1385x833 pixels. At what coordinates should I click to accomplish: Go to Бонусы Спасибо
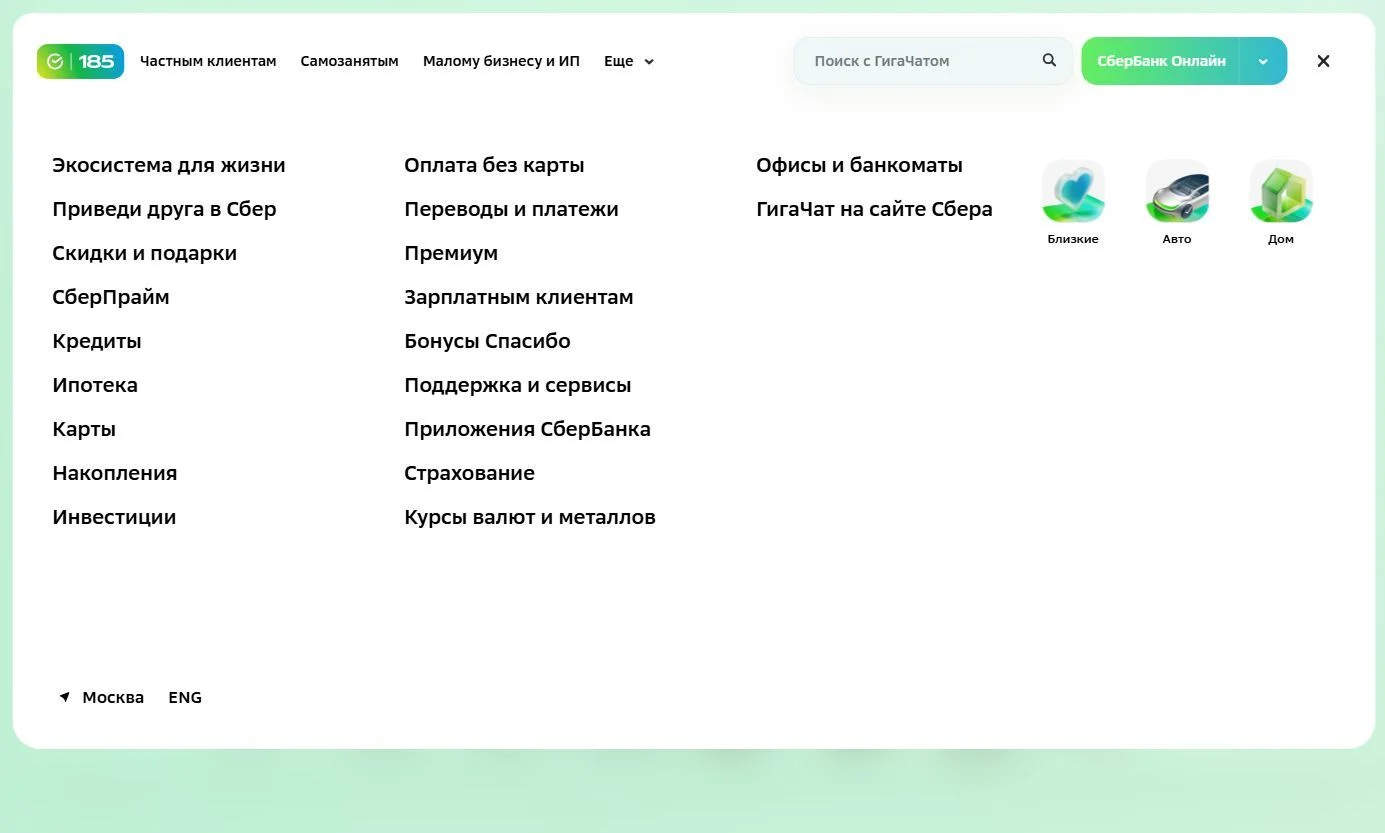point(487,341)
